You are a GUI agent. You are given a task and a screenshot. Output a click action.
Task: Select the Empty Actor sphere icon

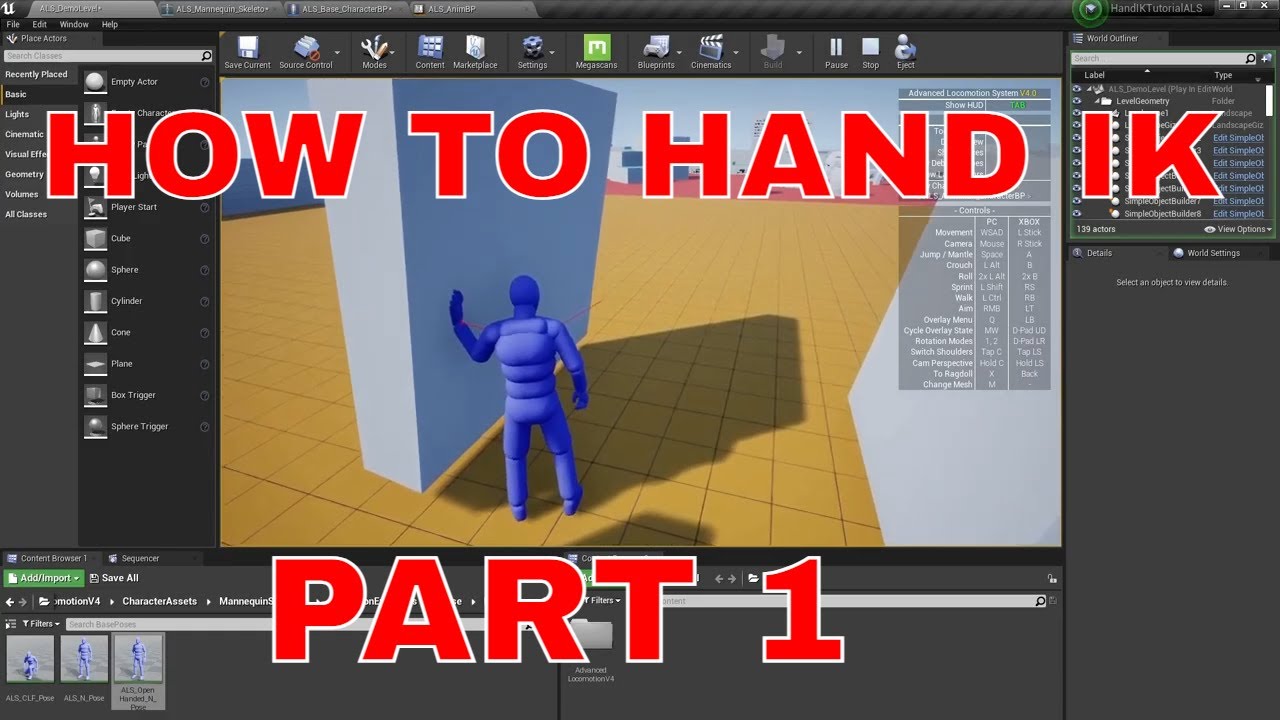tap(95, 82)
